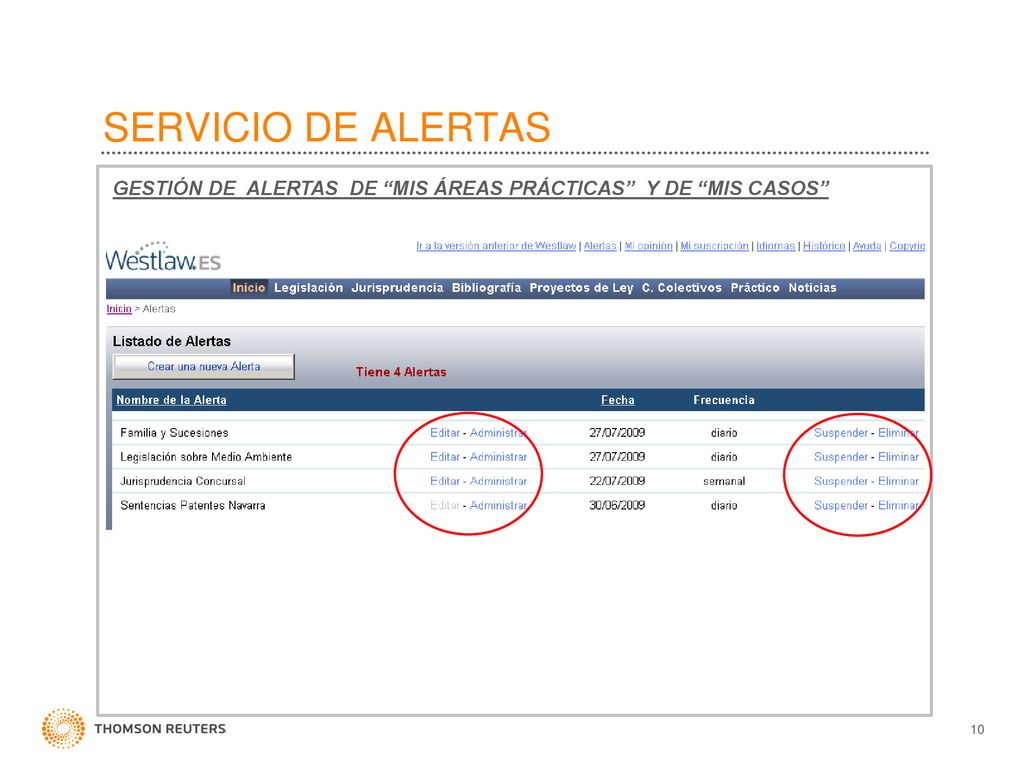Open the Alertas link in top bar
The image size is (1024, 768).
[600, 246]
